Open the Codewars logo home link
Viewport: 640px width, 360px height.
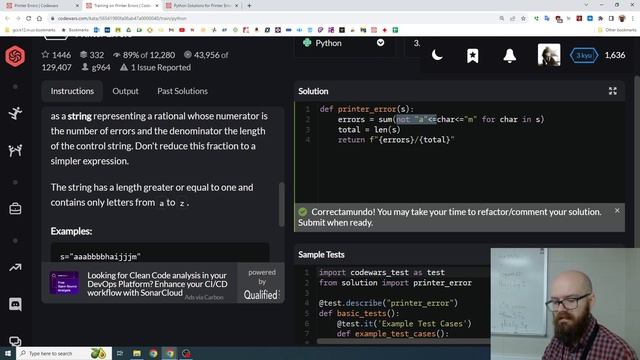15,56
